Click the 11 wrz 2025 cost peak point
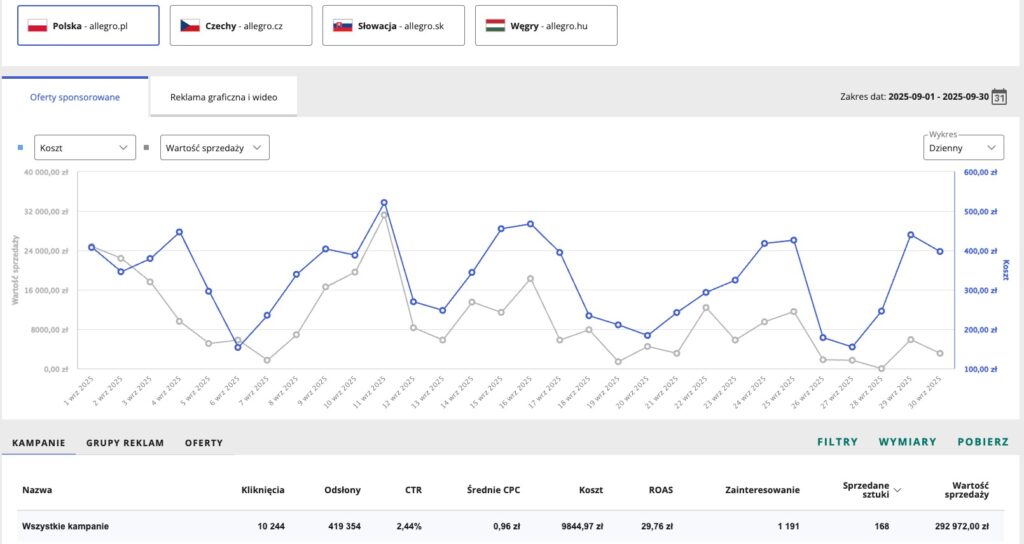The image size is (1024, 544). tap(384, 203)
